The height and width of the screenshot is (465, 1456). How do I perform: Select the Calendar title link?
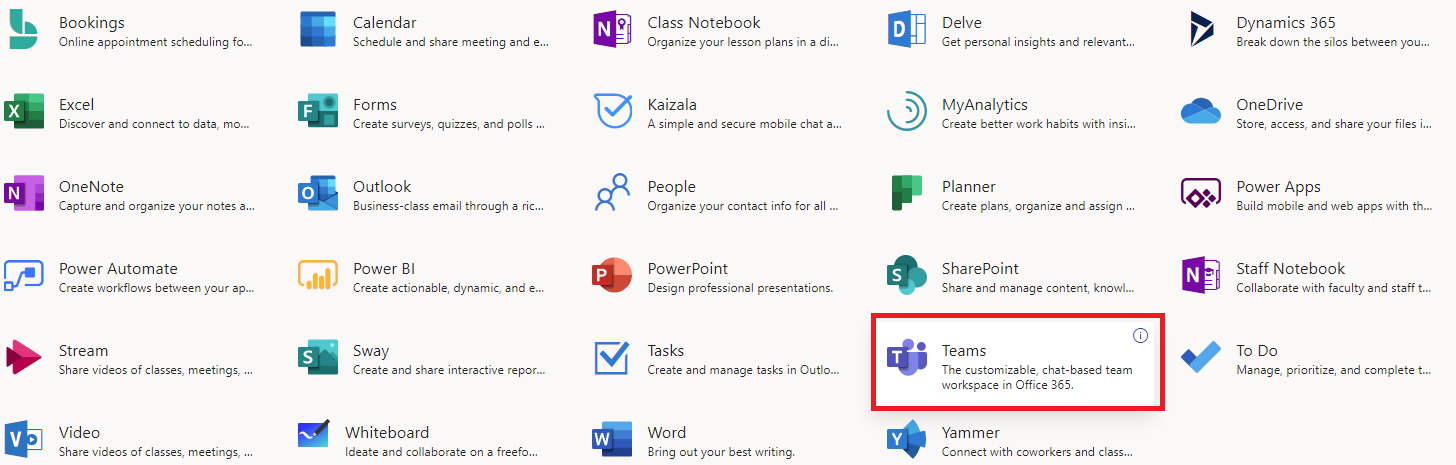(385, 22)
